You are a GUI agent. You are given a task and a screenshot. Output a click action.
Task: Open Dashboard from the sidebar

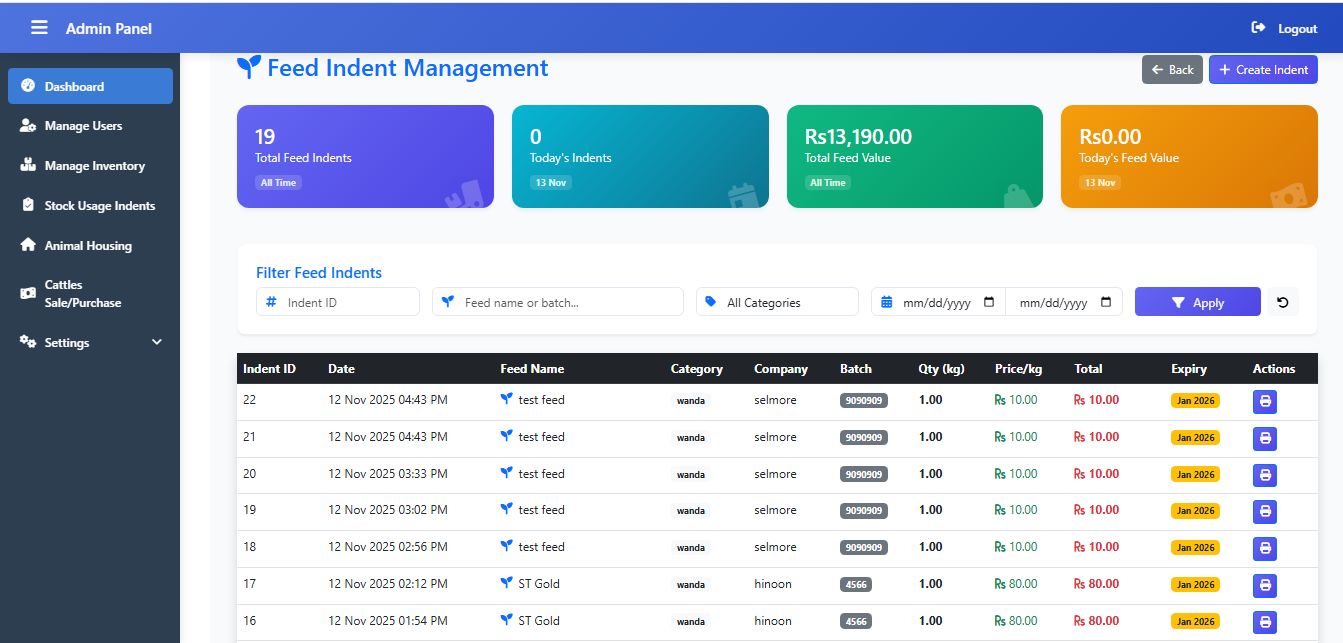[x=90, y=87]
